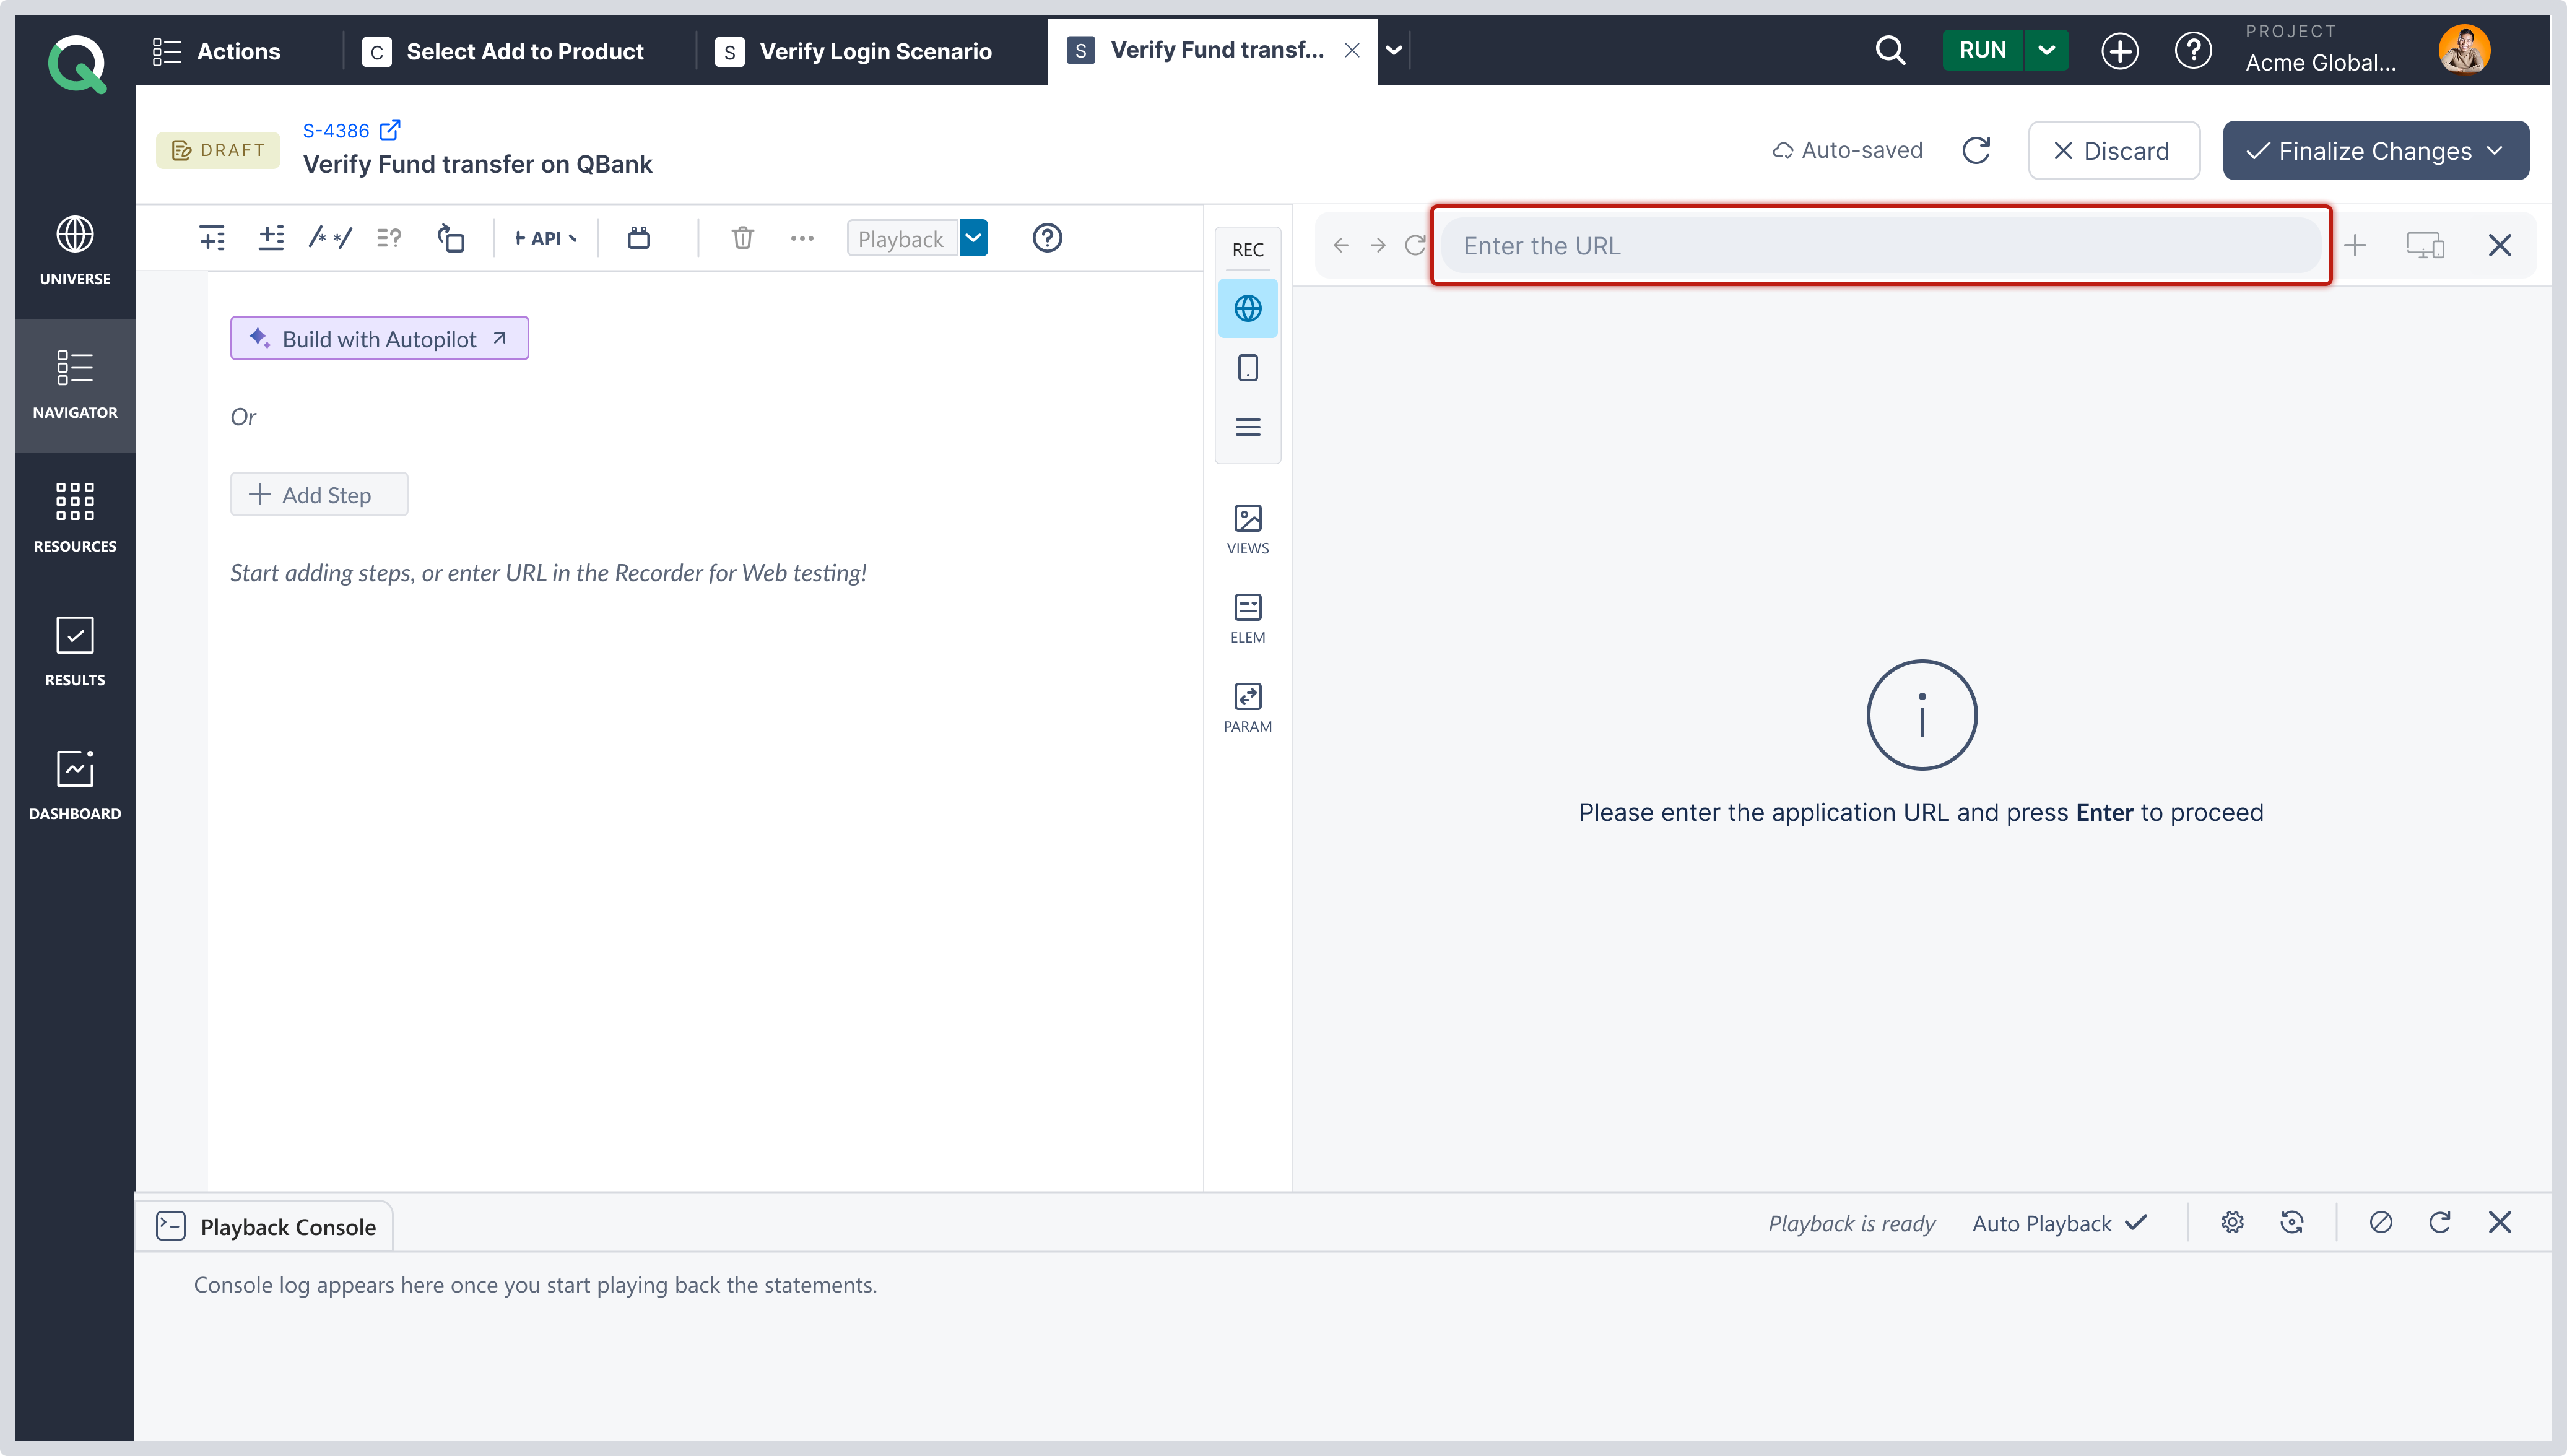This screenshot has width=2567, height=1456.
Task: Open the RUN options dropdown arrow
Action: click(x=2046, y=50)
